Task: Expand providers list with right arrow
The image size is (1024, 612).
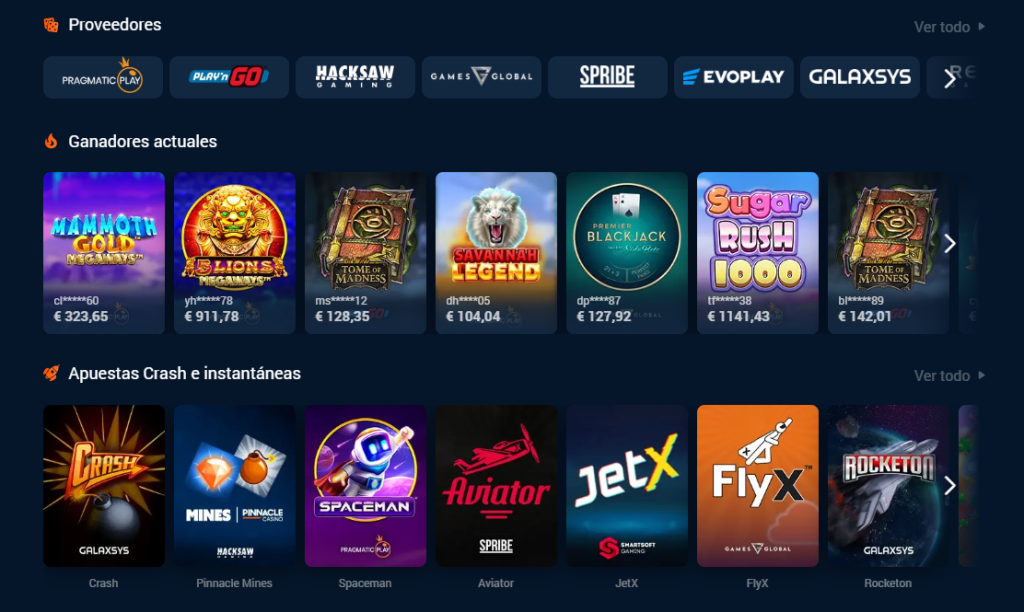Action: 950,78
